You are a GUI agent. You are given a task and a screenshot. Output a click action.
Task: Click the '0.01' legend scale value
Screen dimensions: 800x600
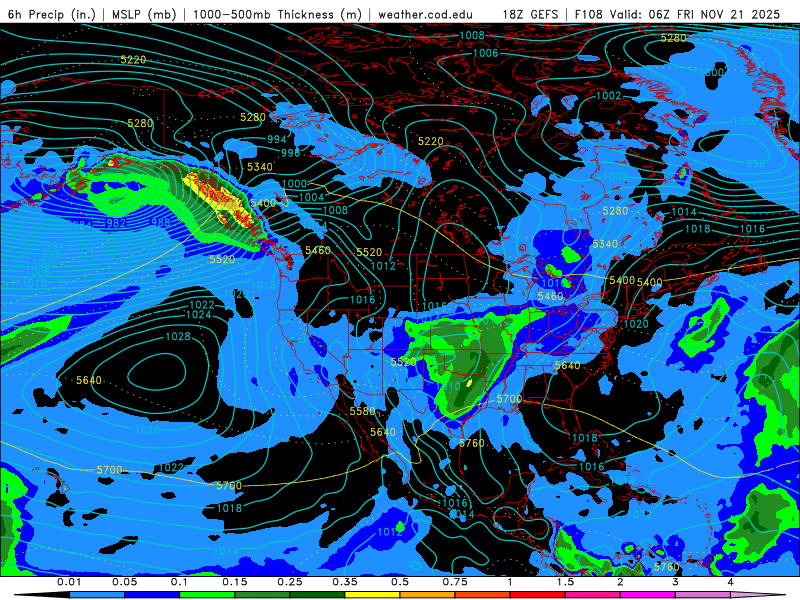(x=69, y=582)
